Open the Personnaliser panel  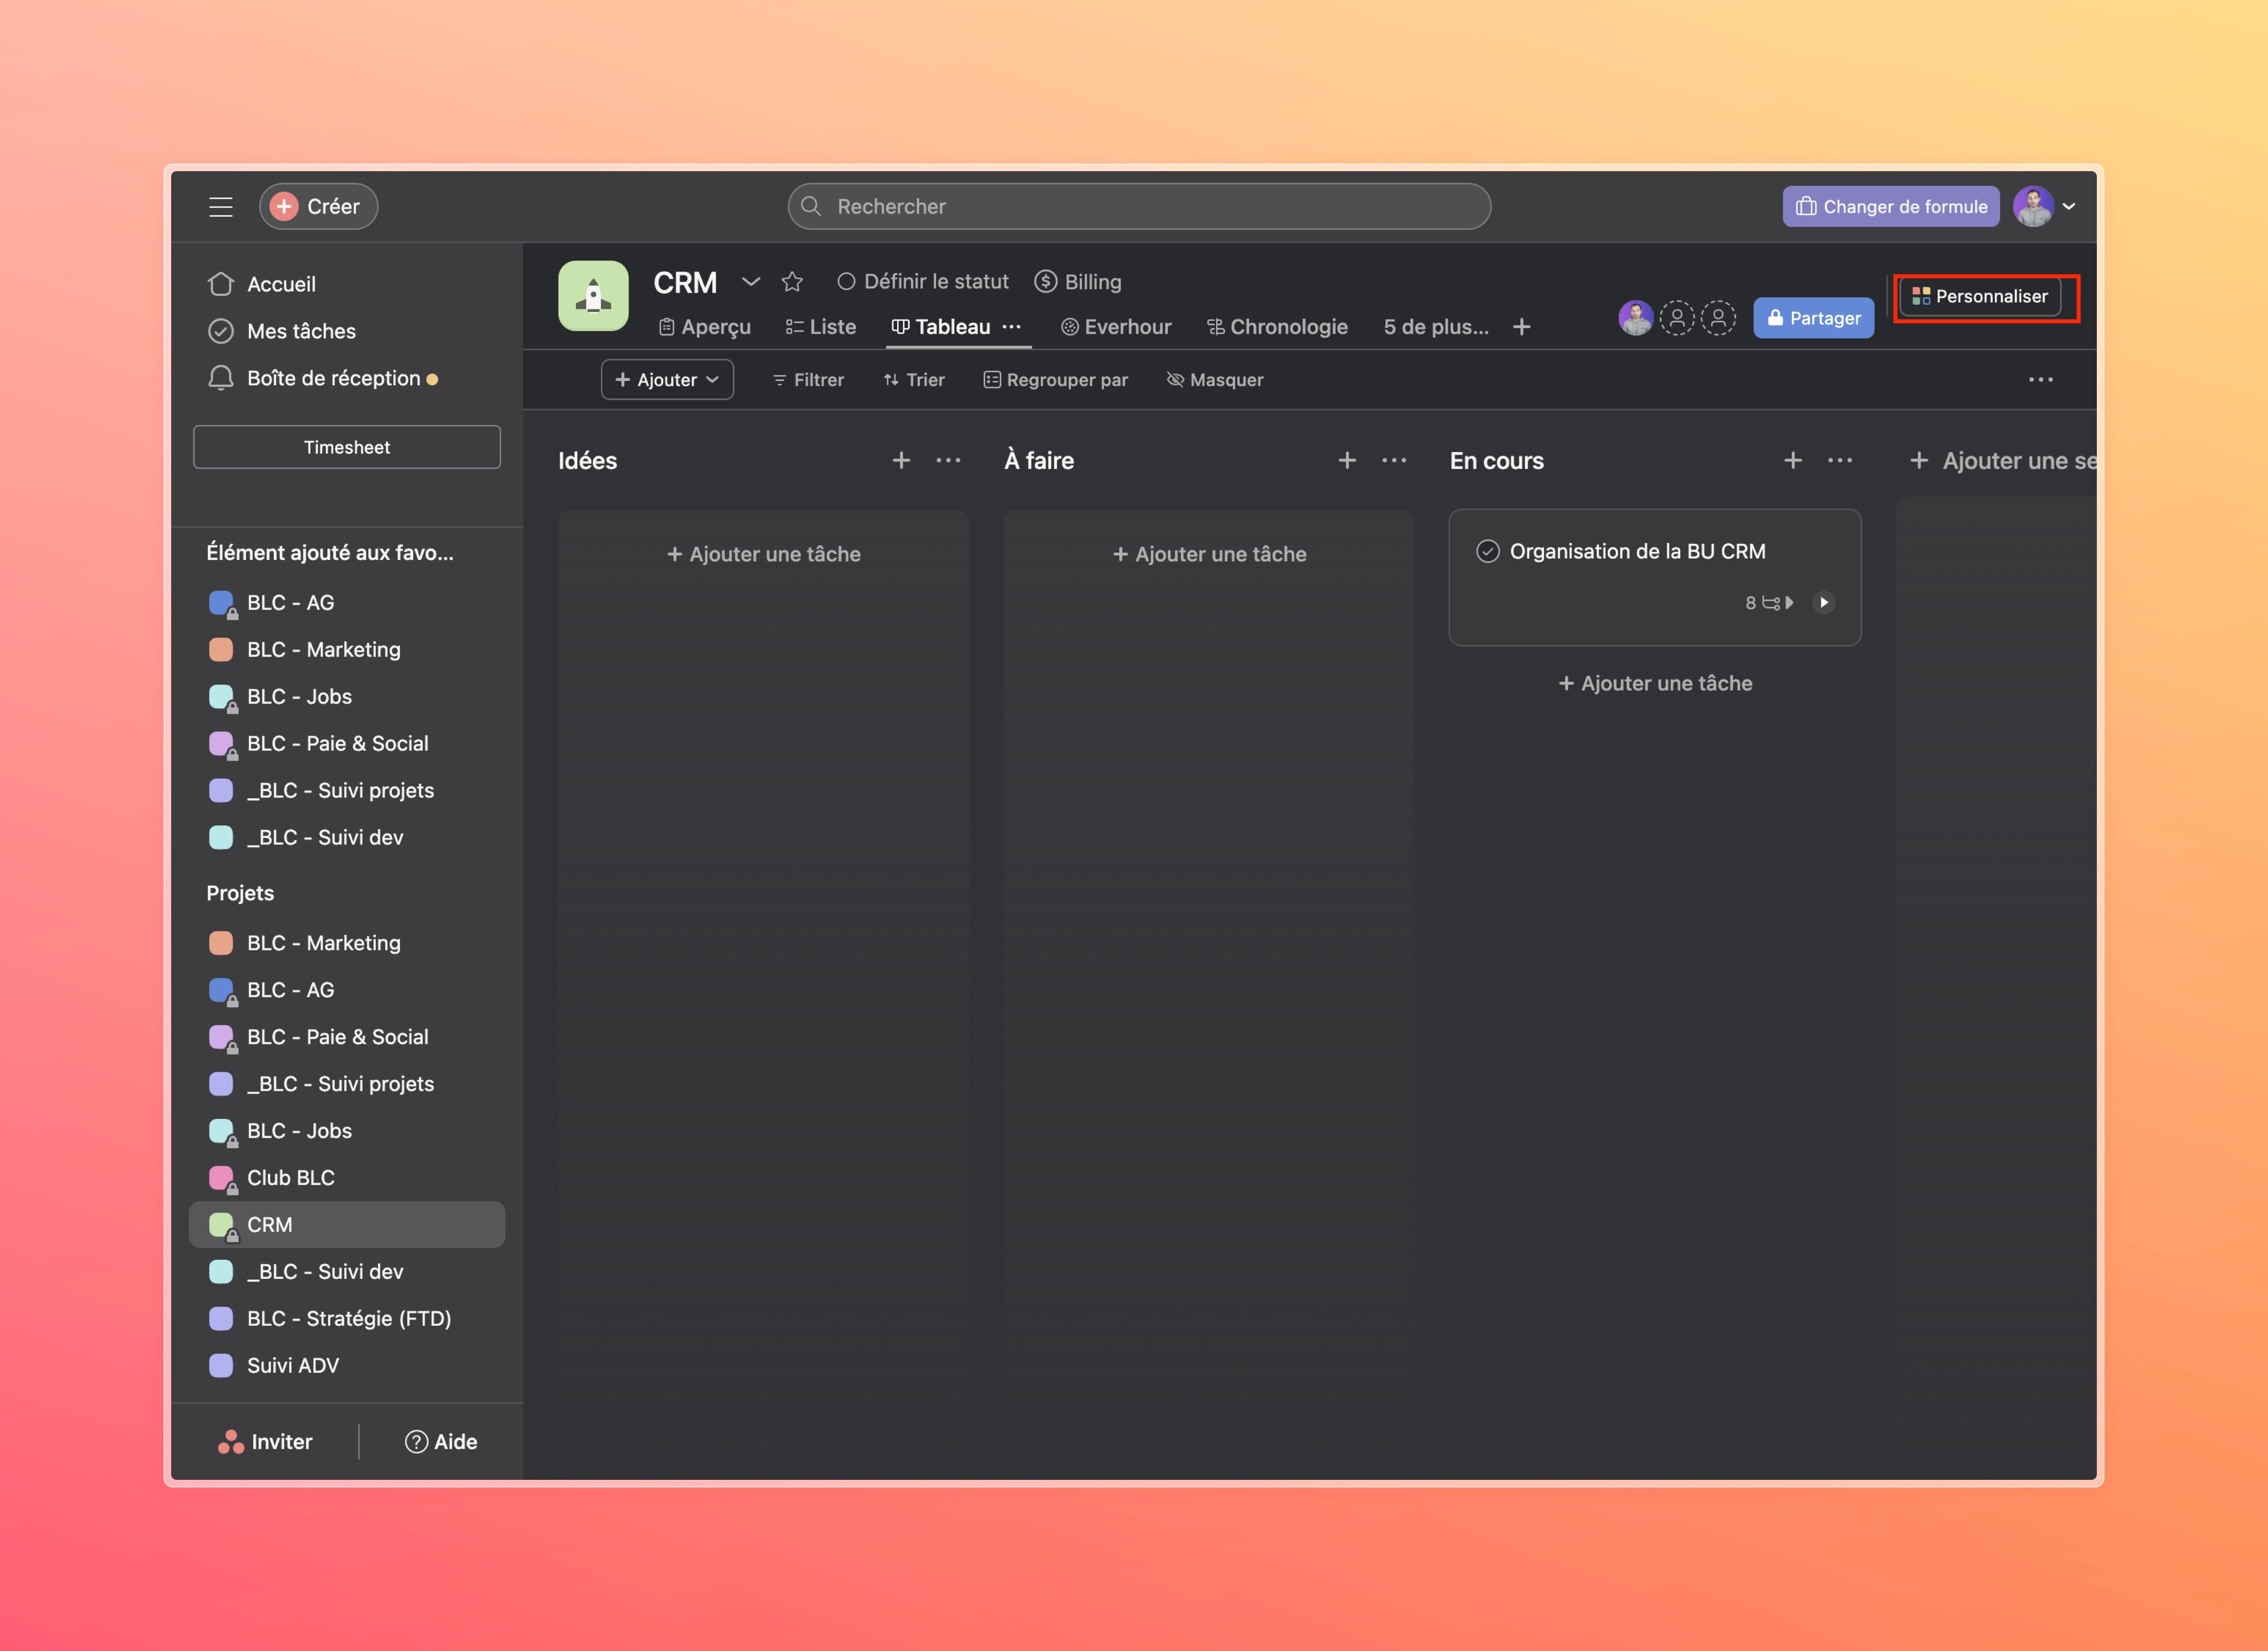click(x=1980, y=296)
